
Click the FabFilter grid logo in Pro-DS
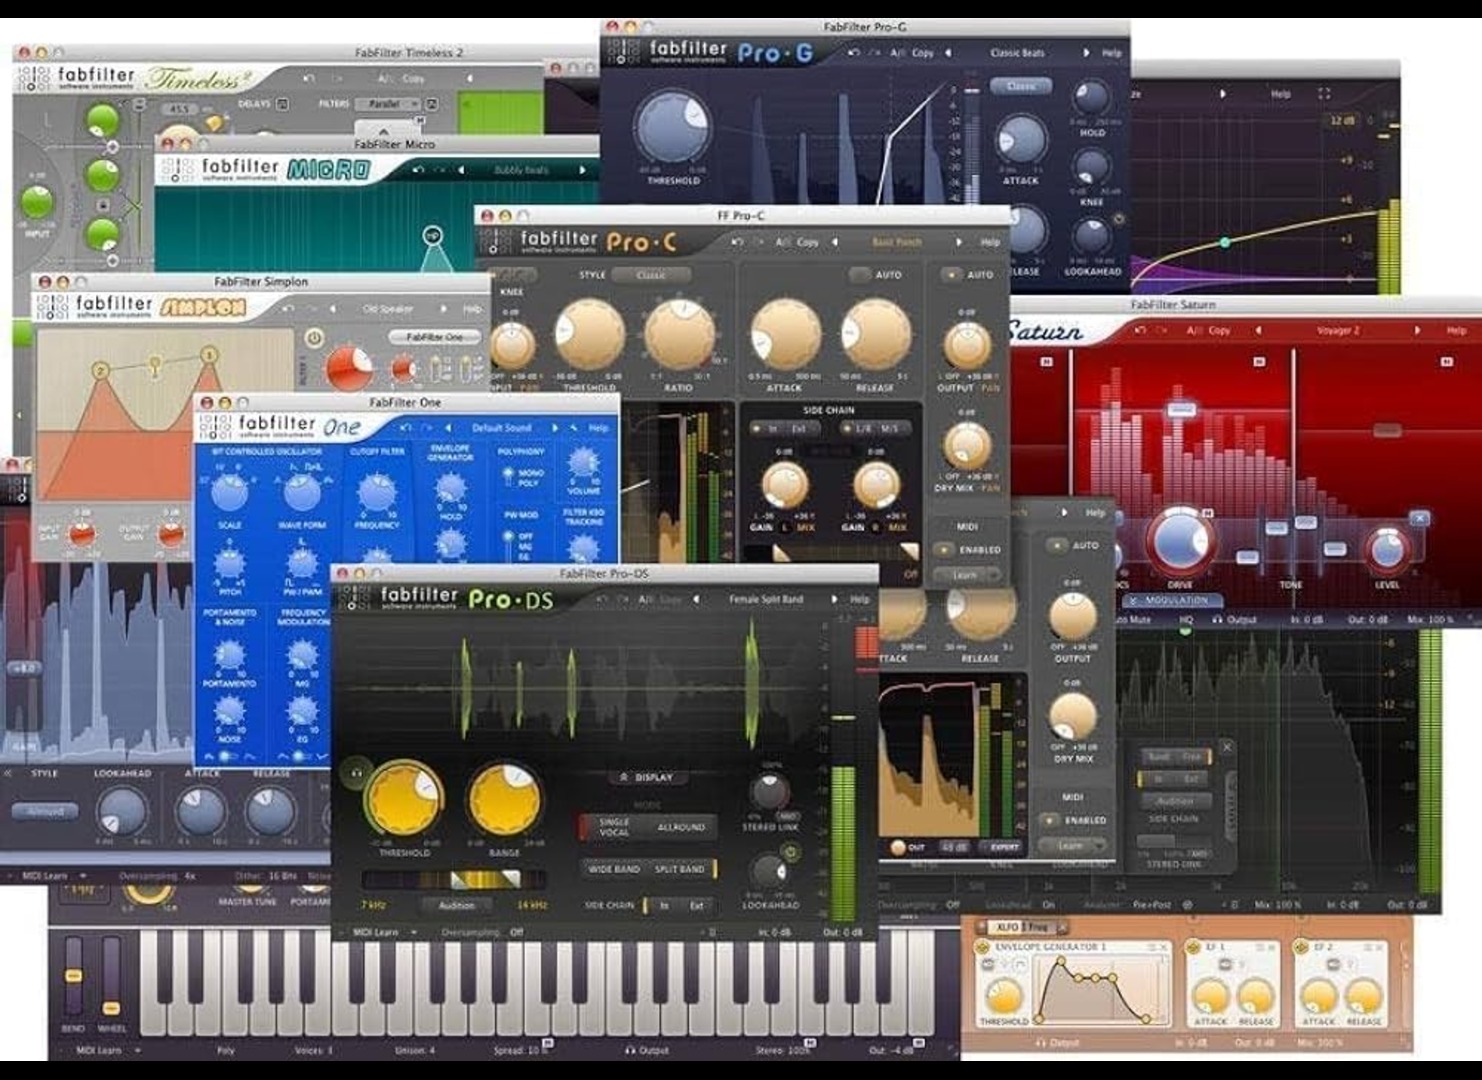pos(356,597)
